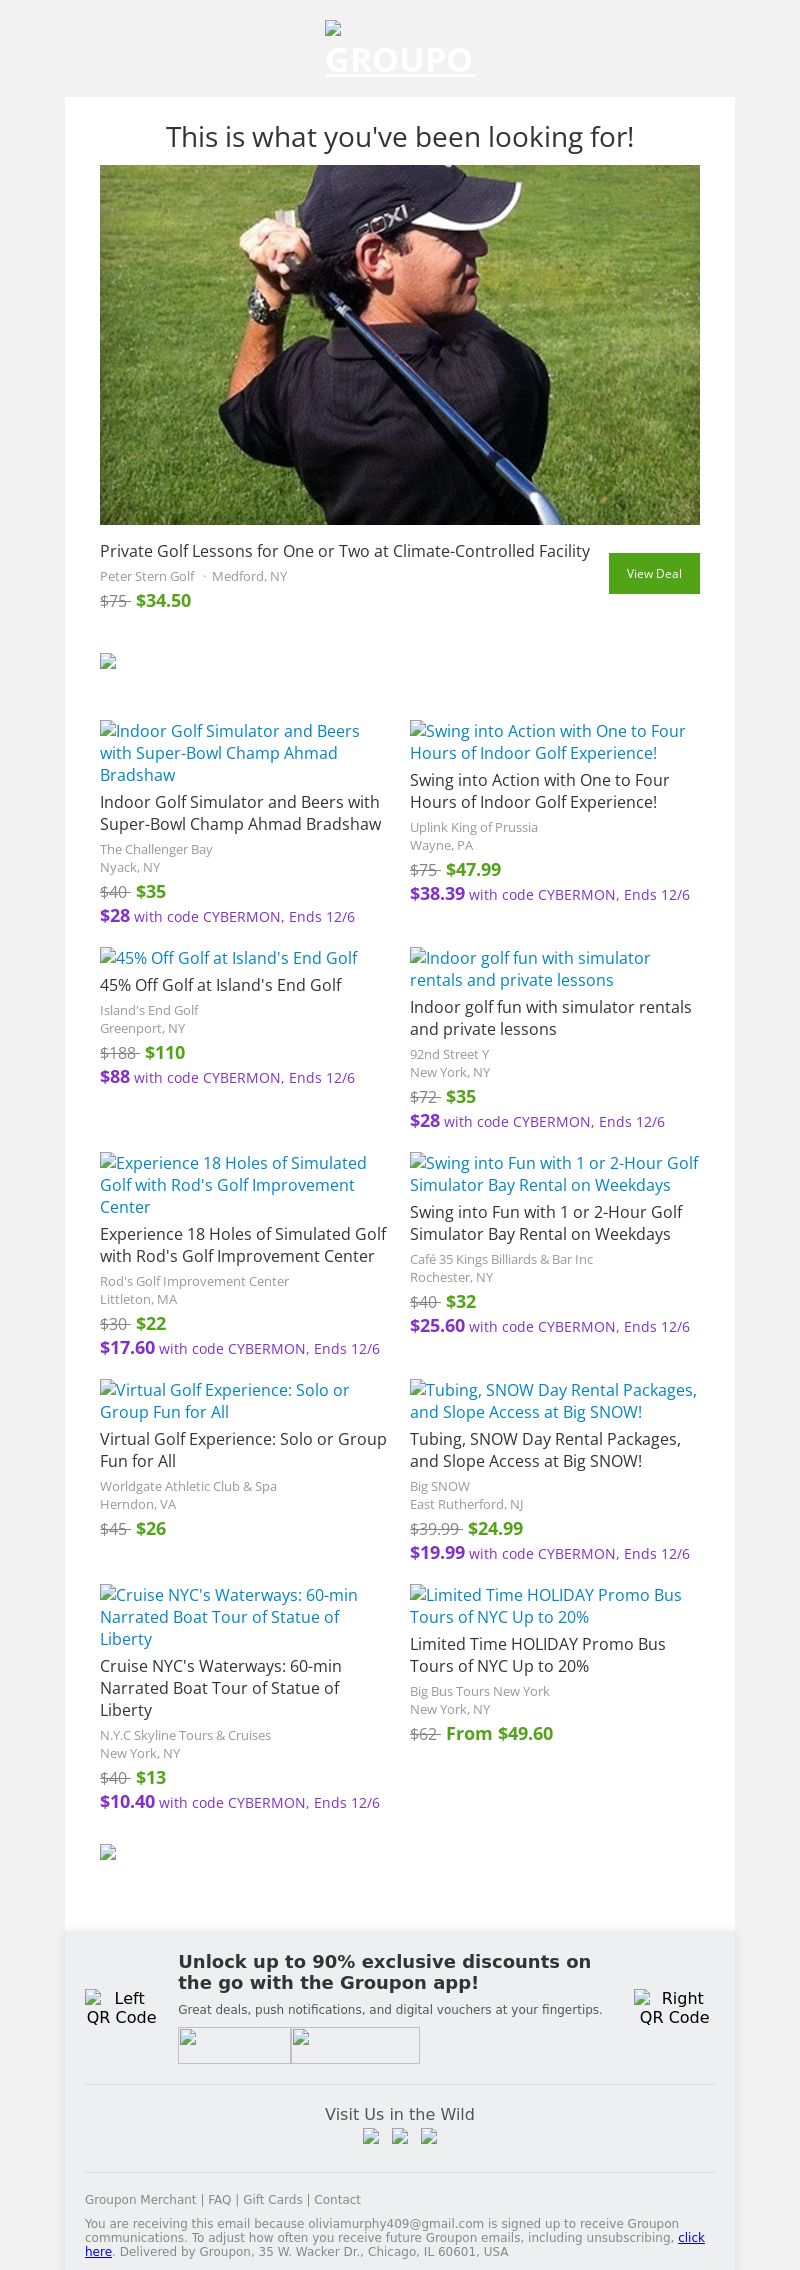Screen dimensions: 800x2270
Task: Open the leftmost social icon under Visit Us
Action: tap(371, 2136)
